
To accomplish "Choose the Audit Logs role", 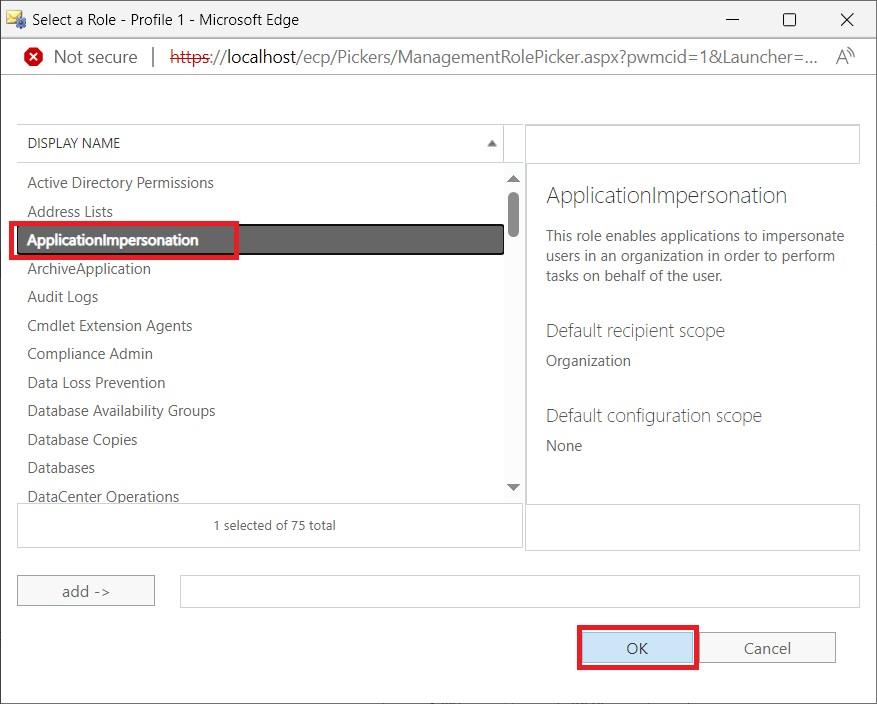I will [x=62, y=297].
